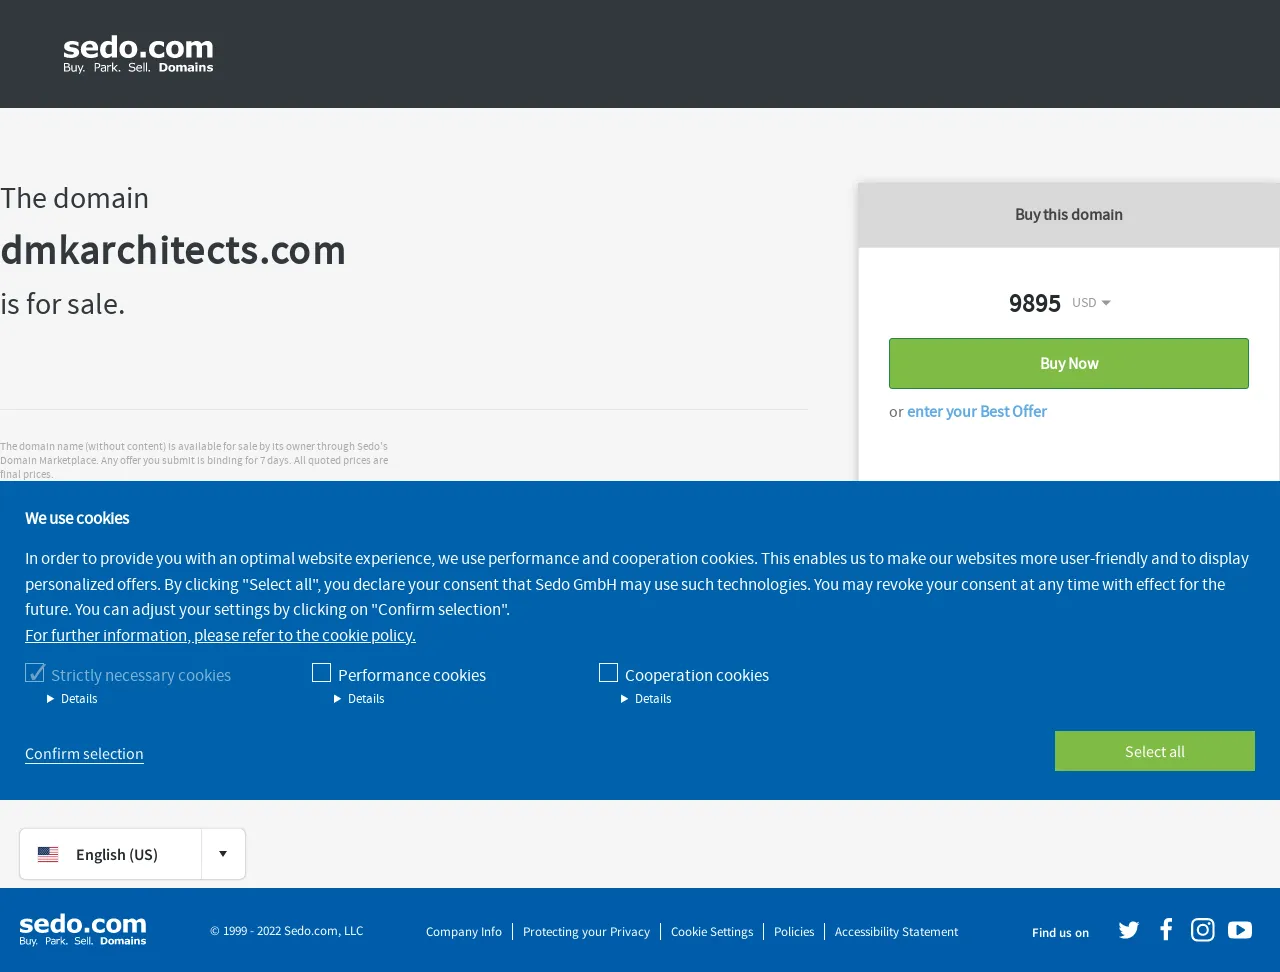Open Sedo's Facebook page
The height and width of the screenshot is (972, 1280).
click(1166, 930)
